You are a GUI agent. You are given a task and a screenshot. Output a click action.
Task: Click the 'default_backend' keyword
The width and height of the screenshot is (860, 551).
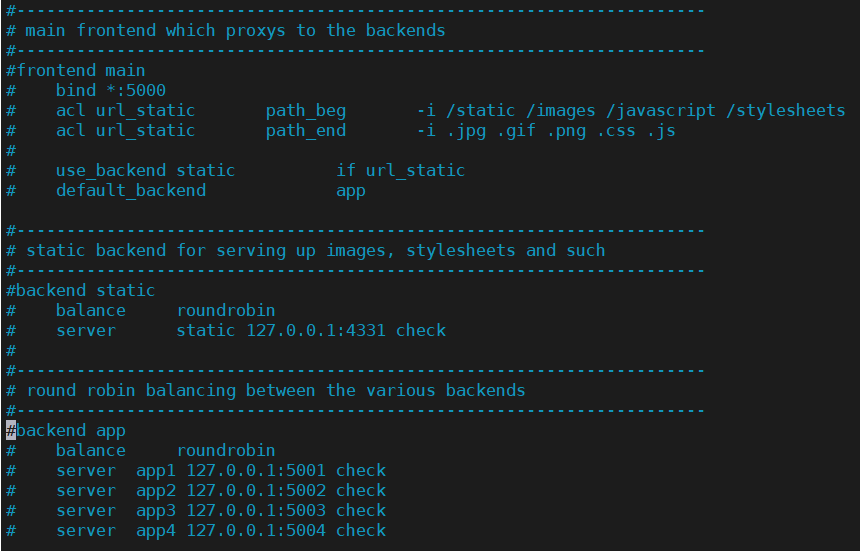coord(131,190)
